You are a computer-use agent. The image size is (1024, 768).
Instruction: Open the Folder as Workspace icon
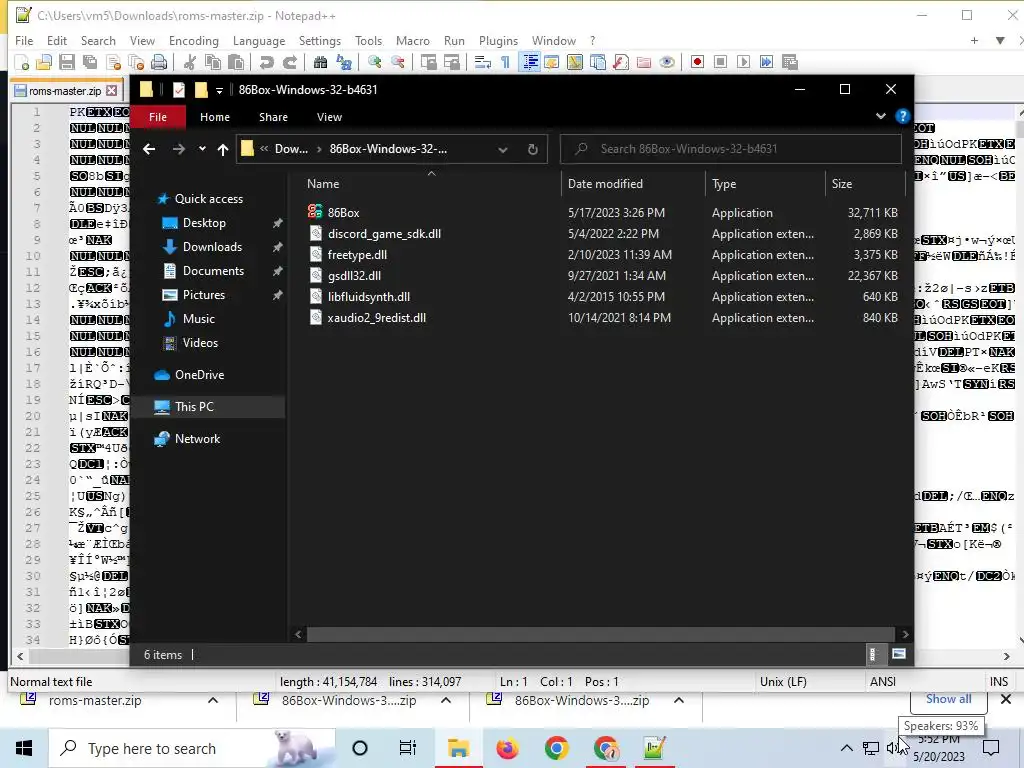[x=643, y=62]
